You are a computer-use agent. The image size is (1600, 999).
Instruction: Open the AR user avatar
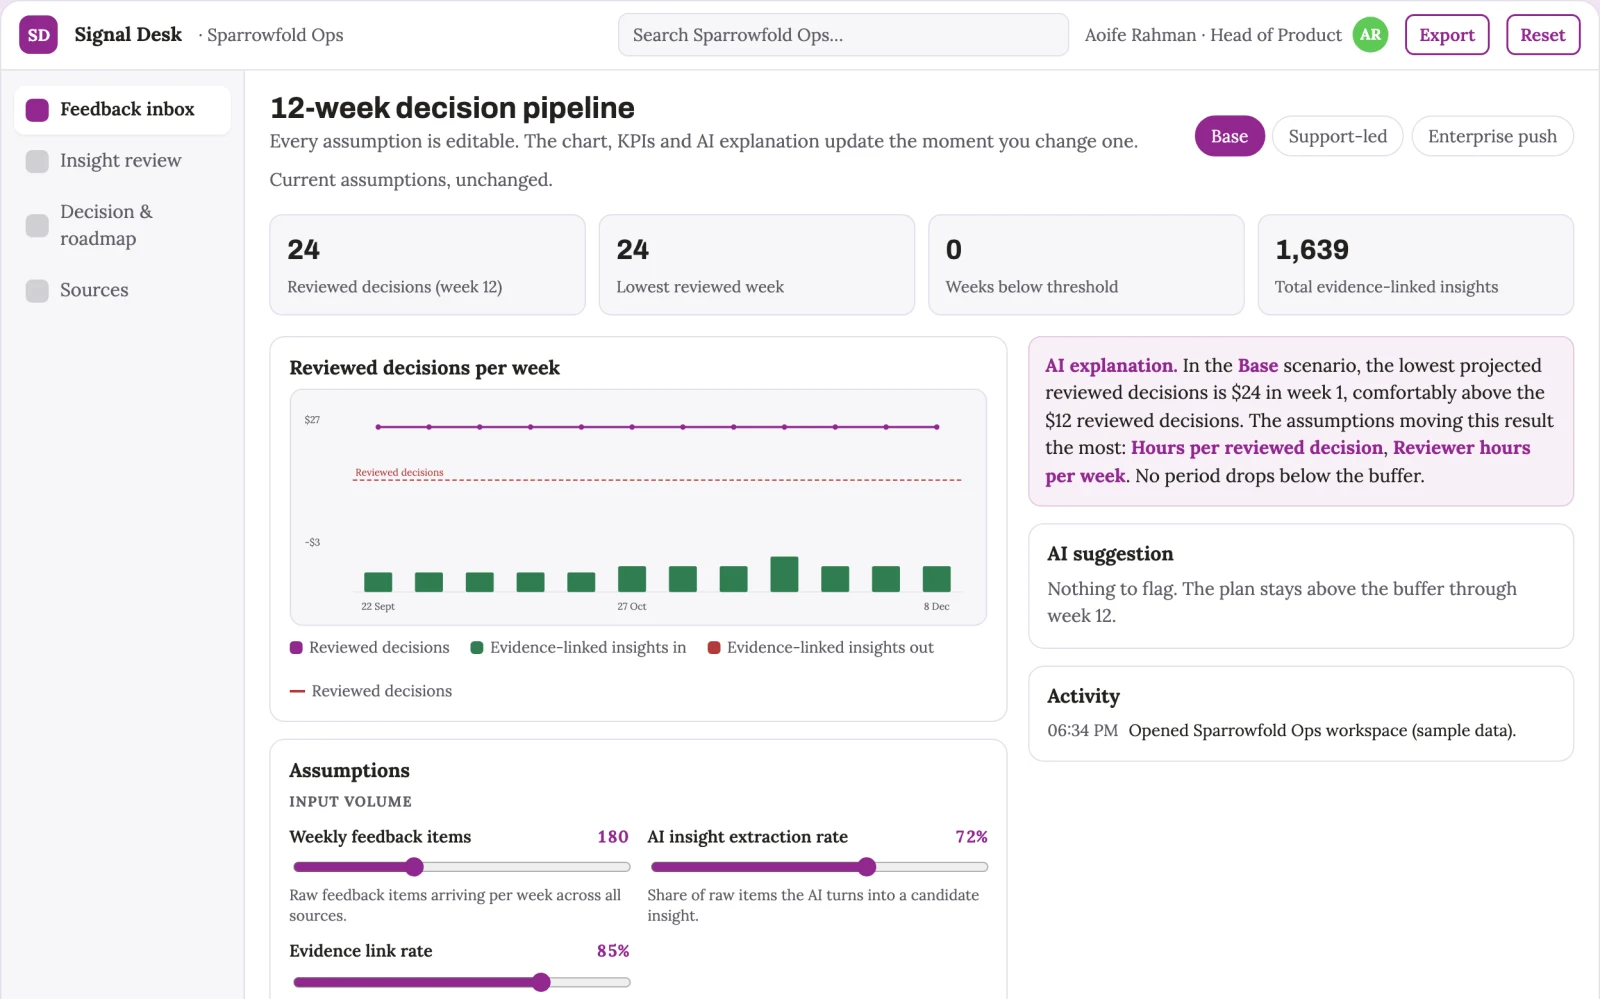(x=1370, y=35)
